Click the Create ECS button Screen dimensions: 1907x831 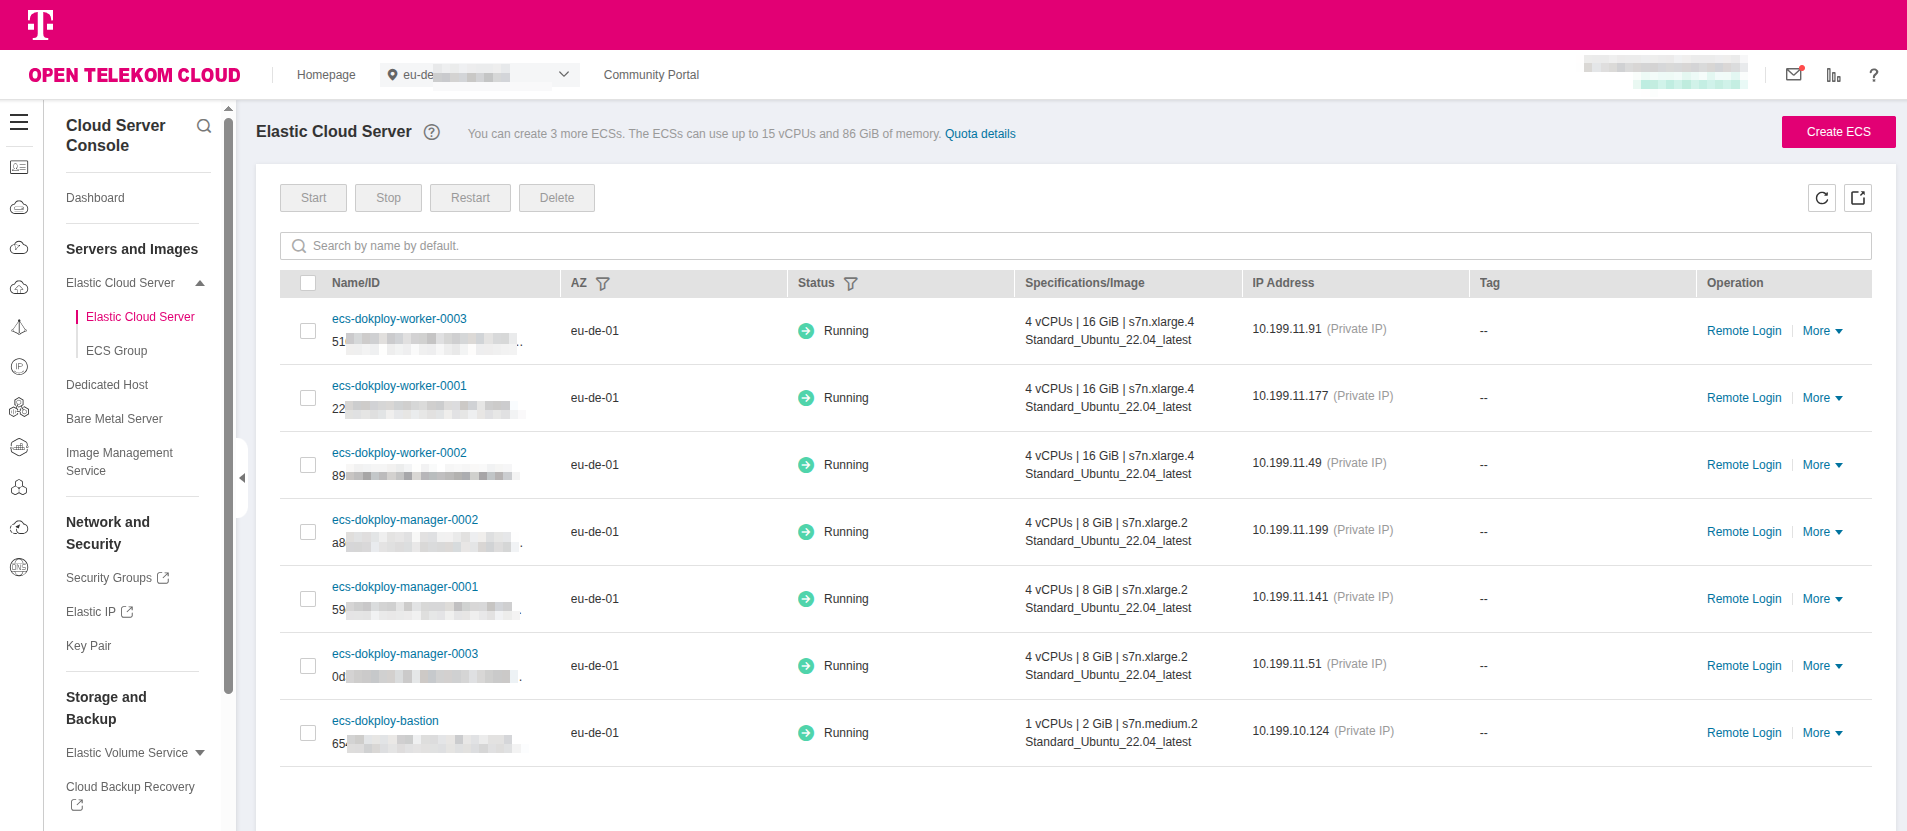pyautogui.click(x=1838, y=132)
